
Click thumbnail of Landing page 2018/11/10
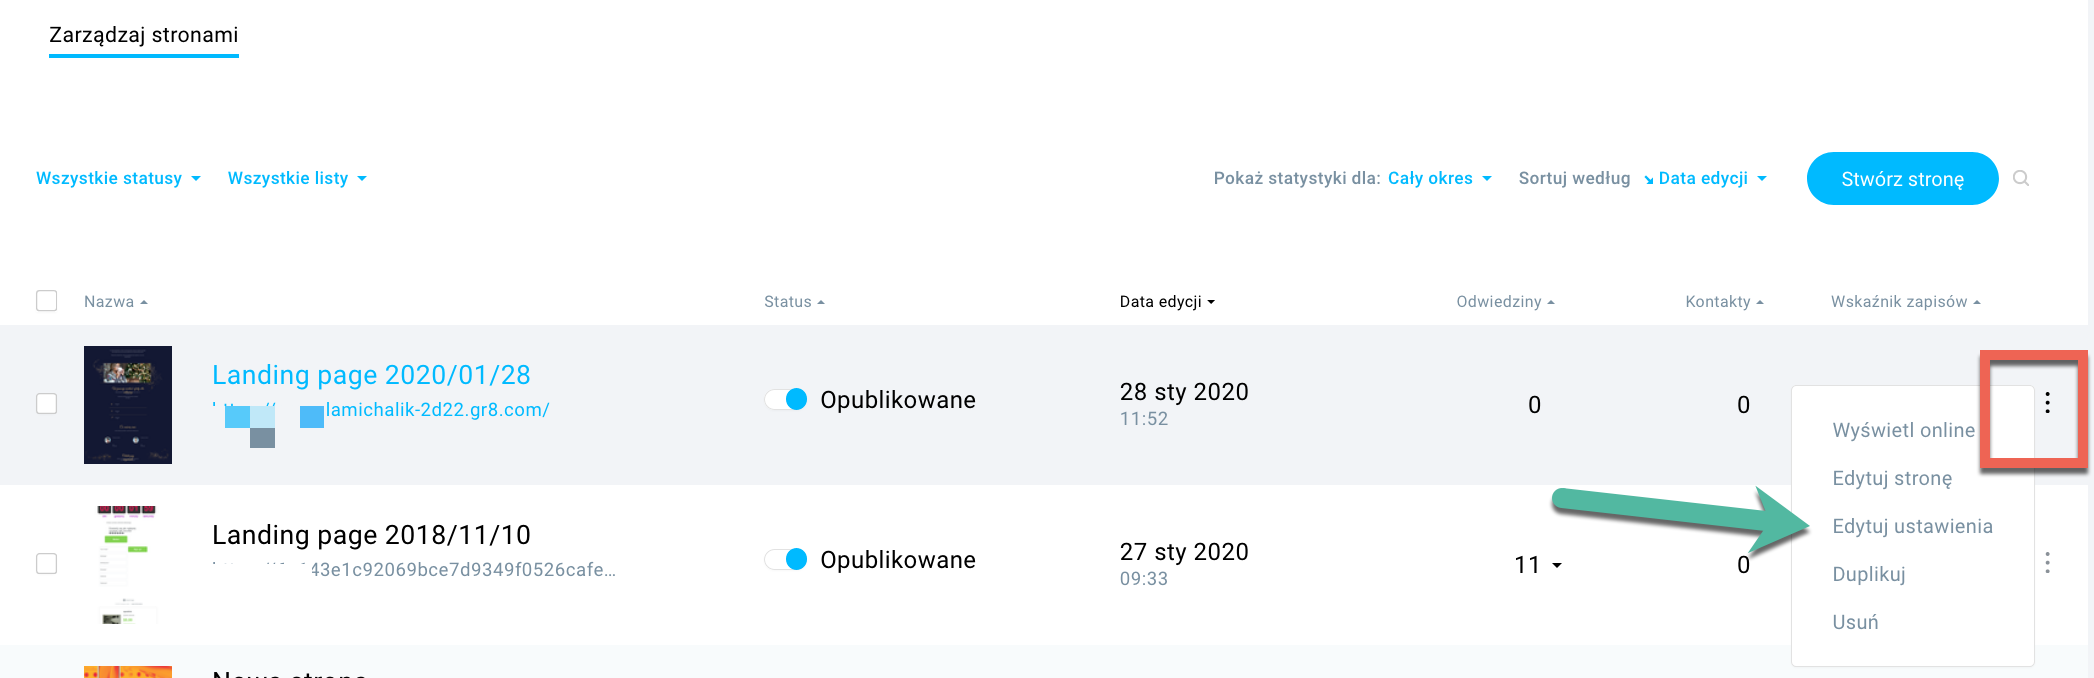point(128,565)
